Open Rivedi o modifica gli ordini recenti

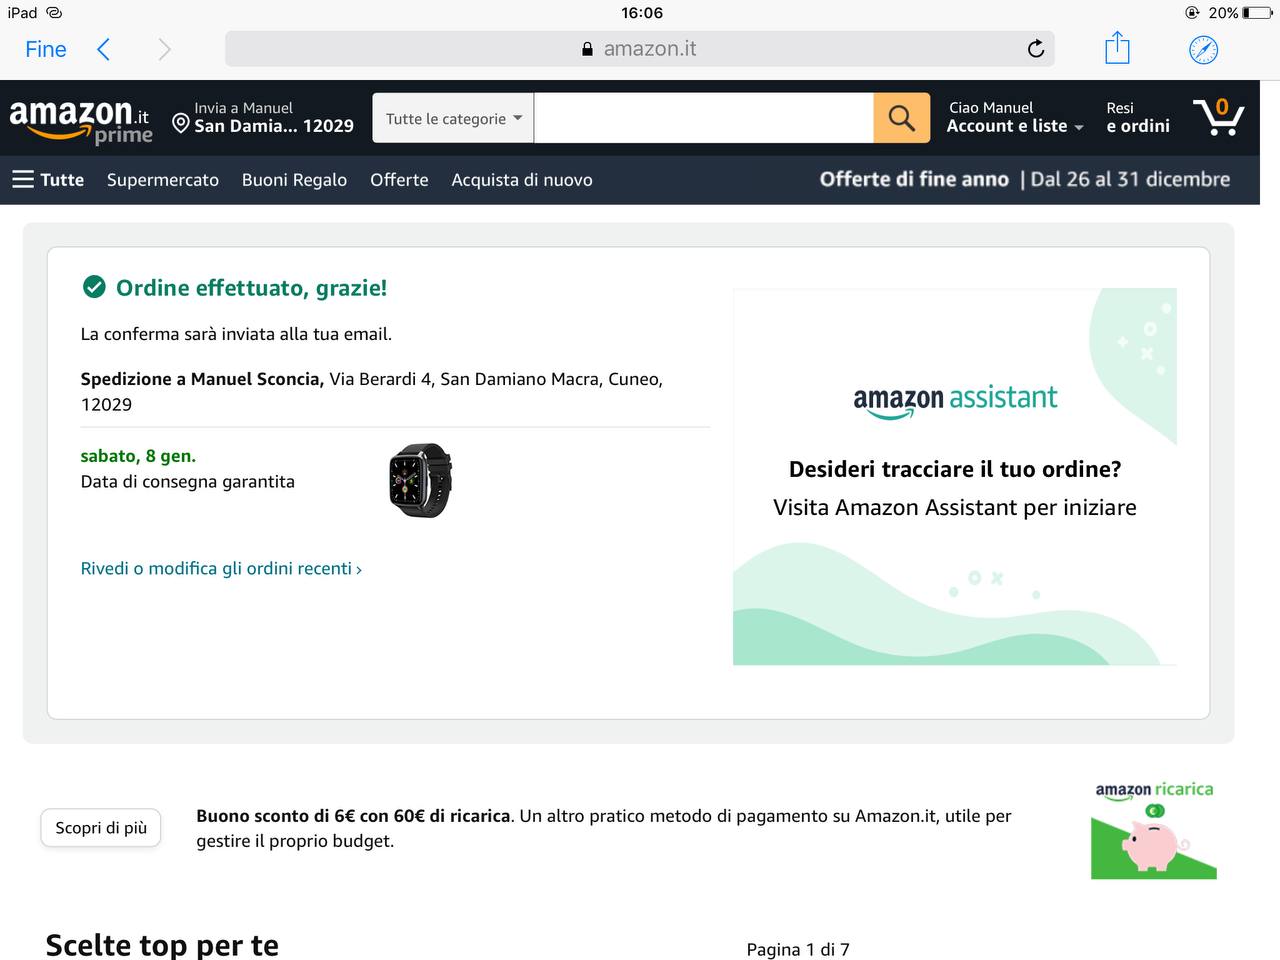coord(221,568)
